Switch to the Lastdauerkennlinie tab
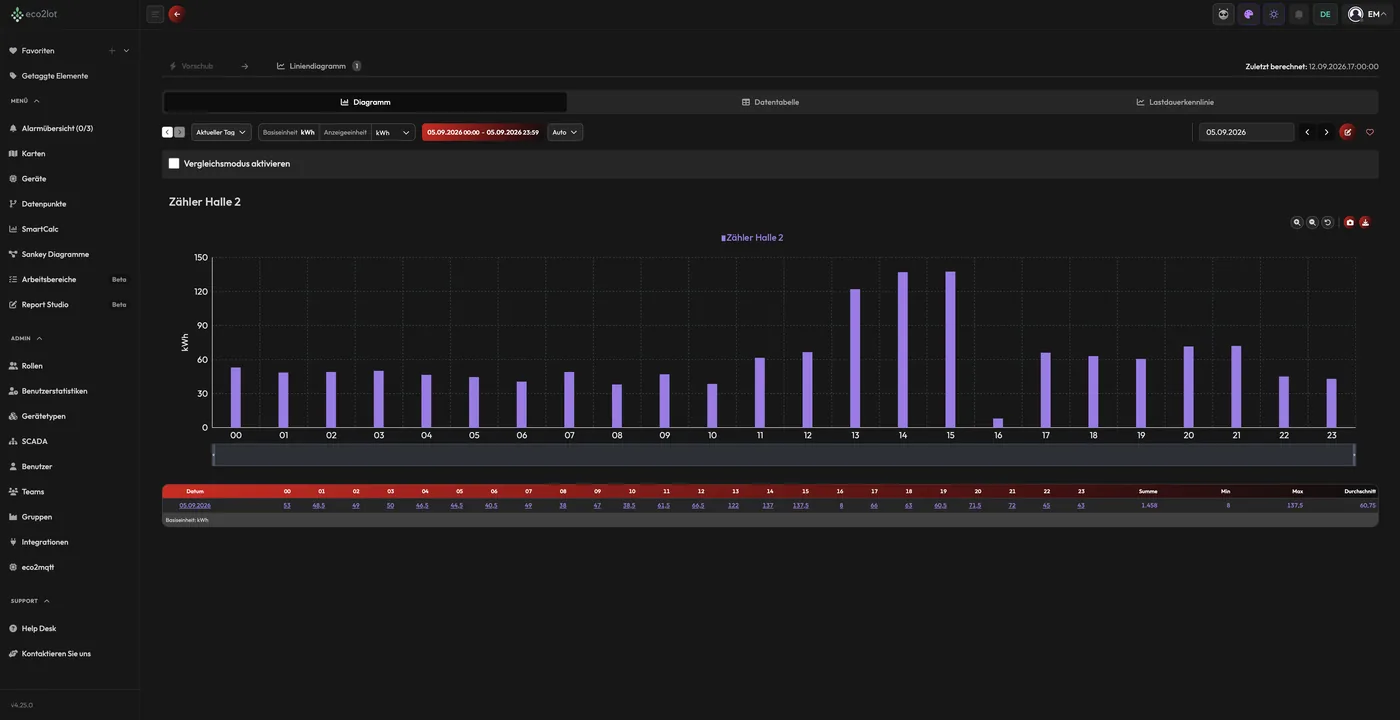Screen dimensions: 1400x720 [1175, 102]
